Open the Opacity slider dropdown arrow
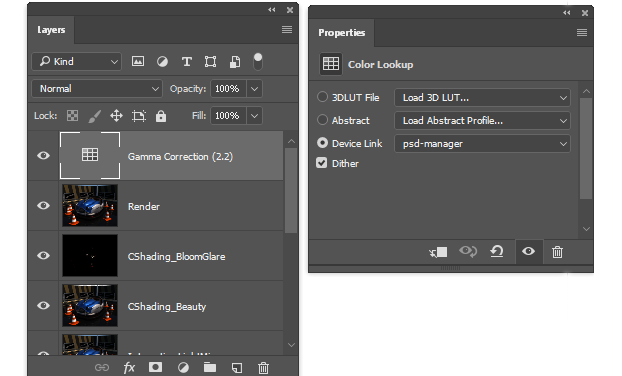Image resolution: width=622 pixels, height=376 pixels. point(254,89)
